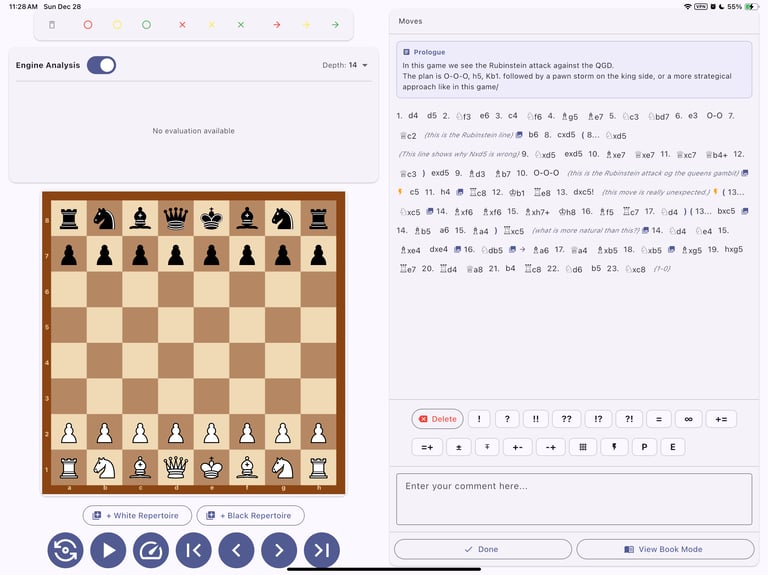Select the move hxg5 in the move list
This screenshot has height=575, width=768.
coord(734,249)
